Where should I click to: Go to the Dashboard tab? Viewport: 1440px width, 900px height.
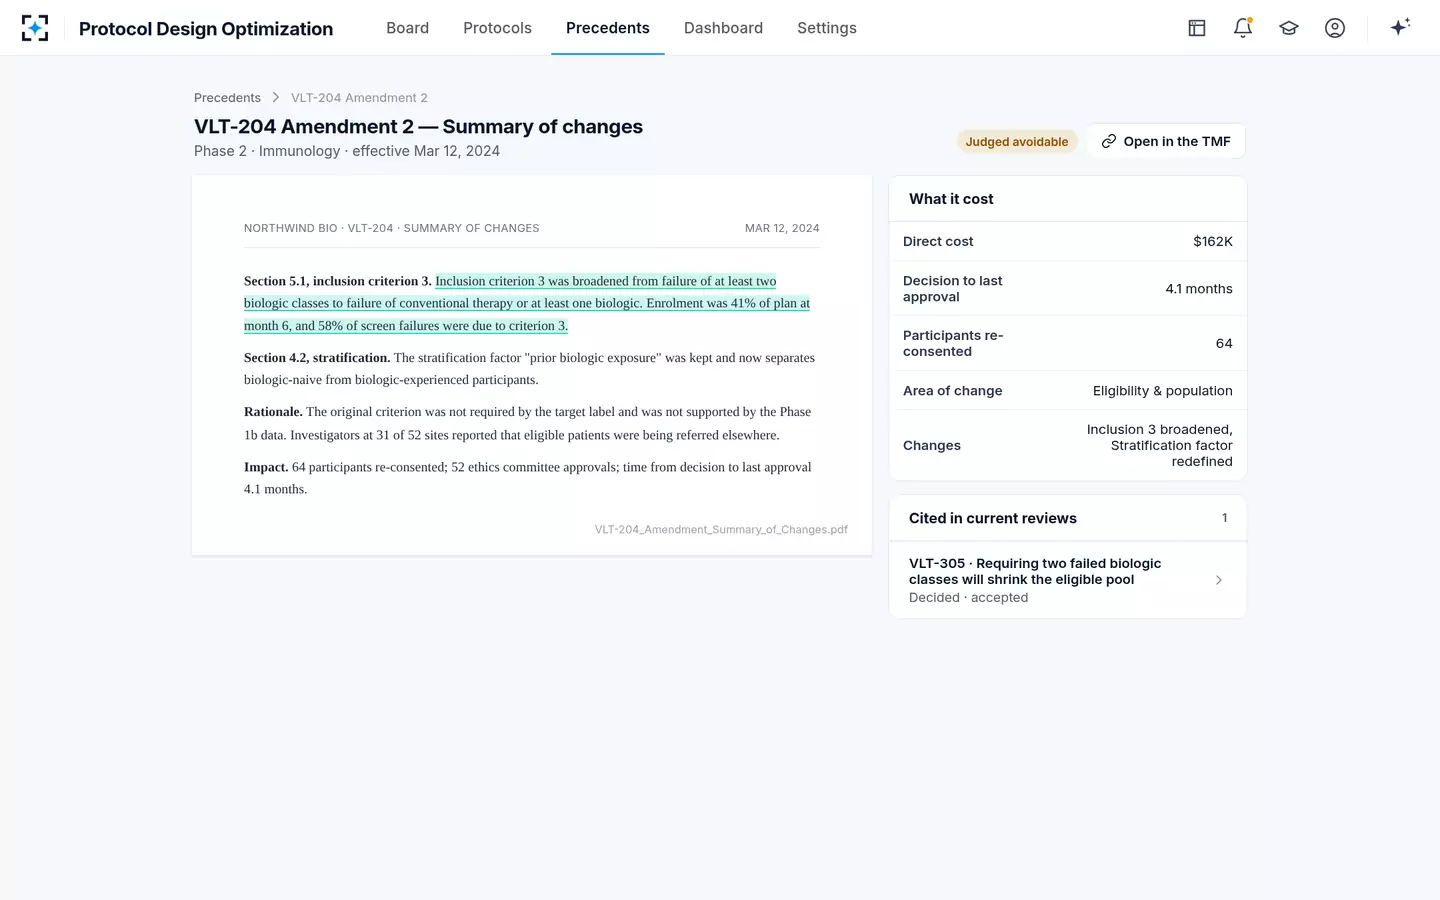pyautogui.click(x=723, y=28)
